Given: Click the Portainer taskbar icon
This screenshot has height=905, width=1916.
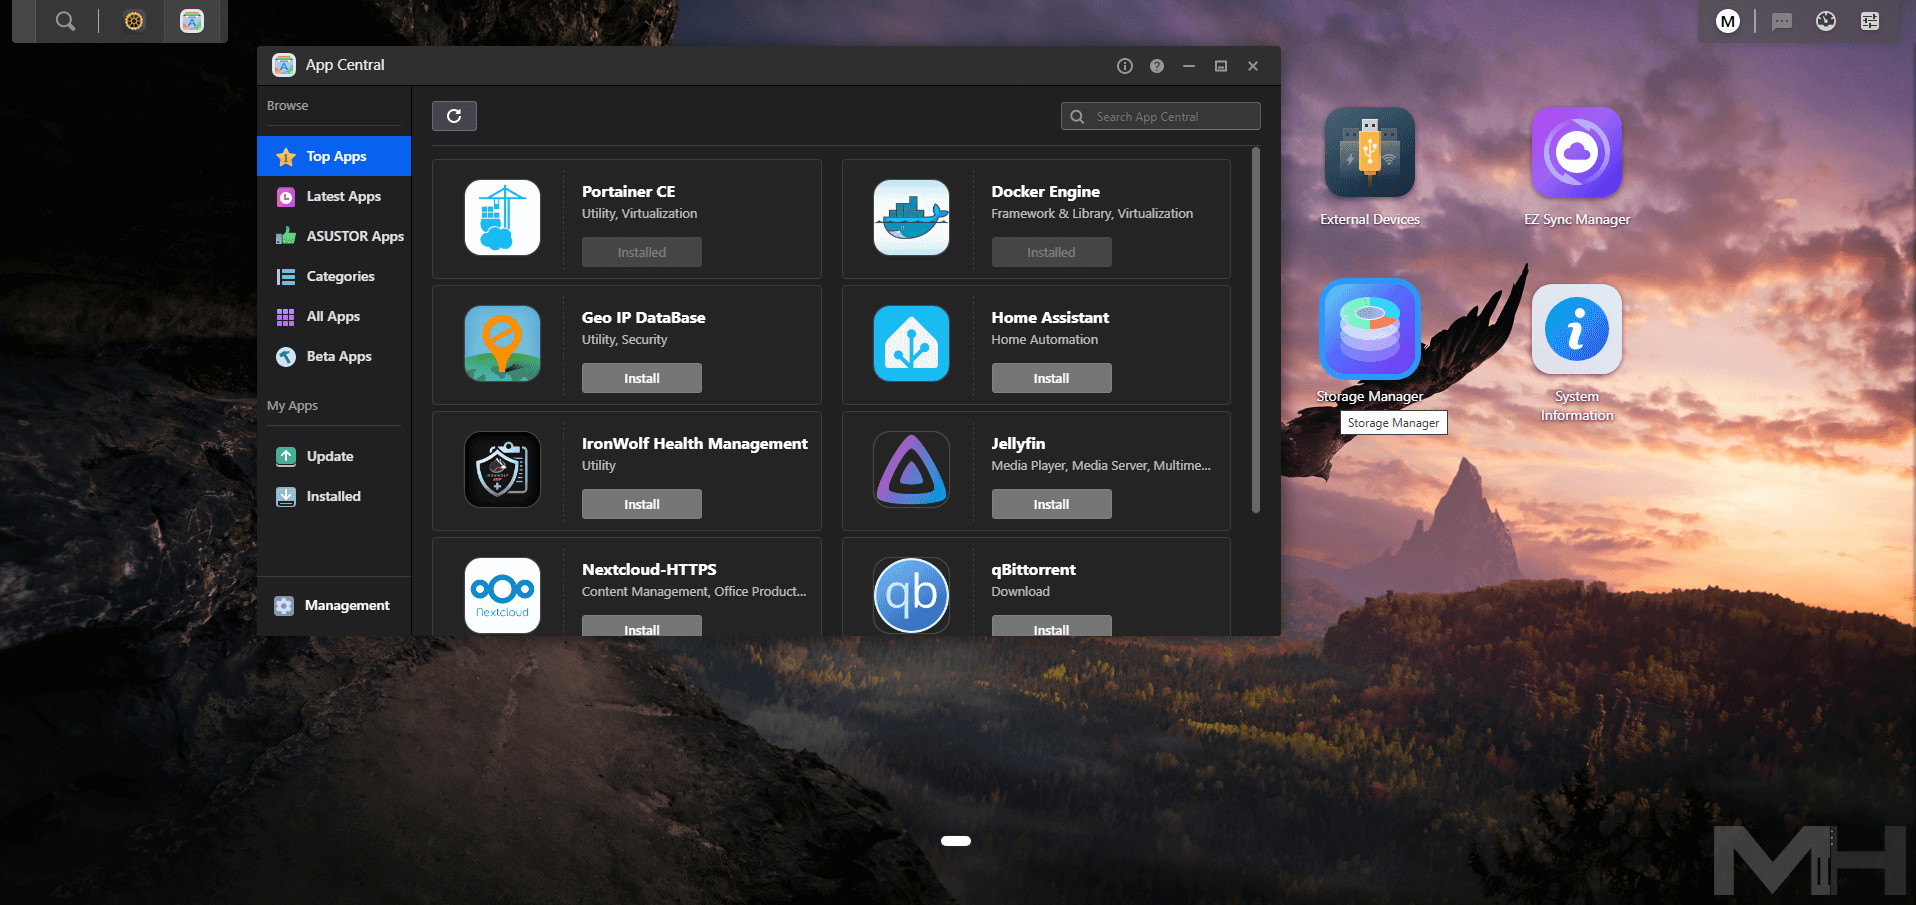Looking at the screenshot, I should [134, 21].
